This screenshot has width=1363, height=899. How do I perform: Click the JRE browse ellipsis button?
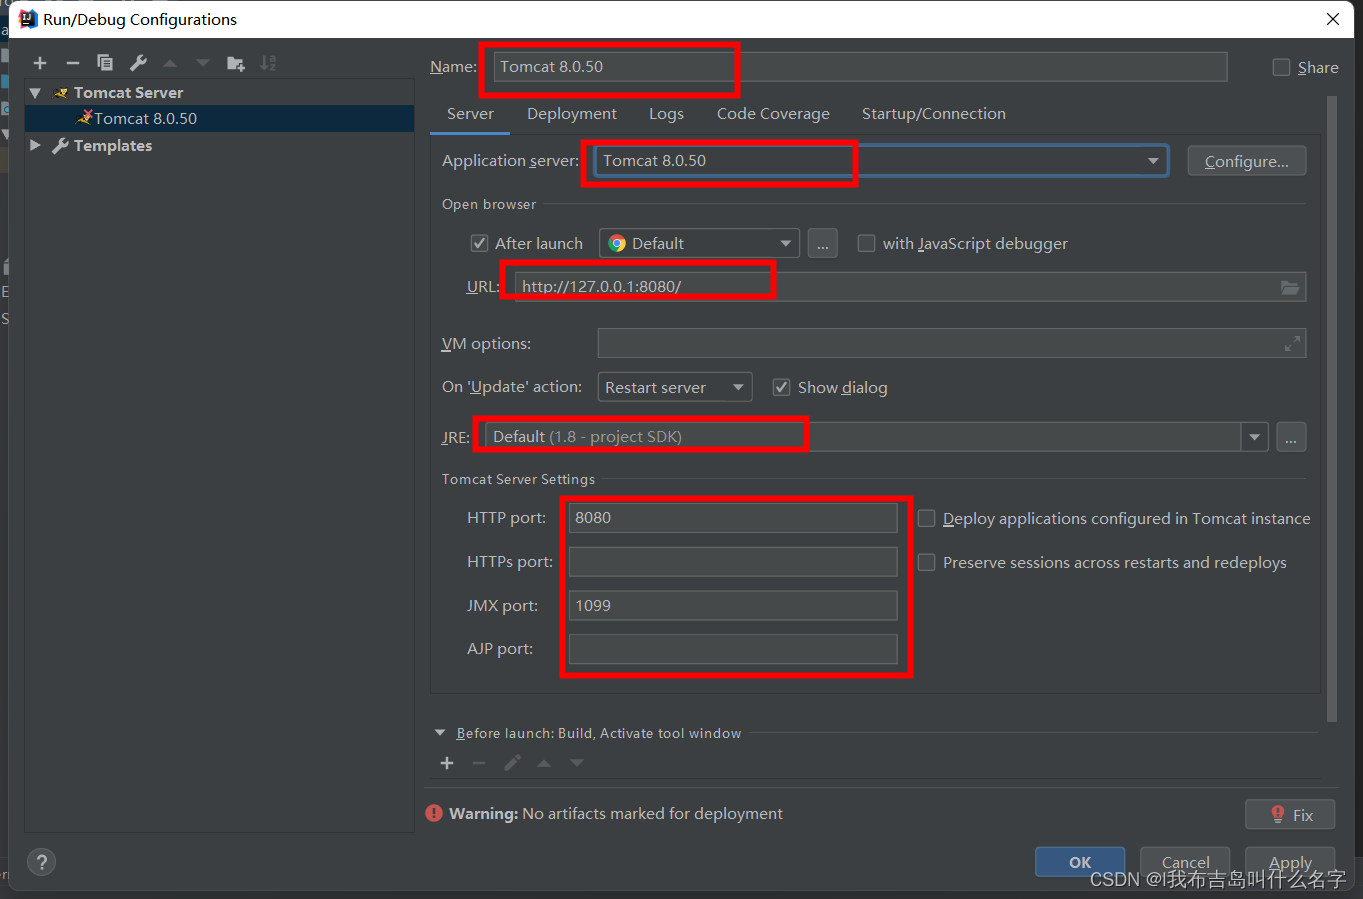point(1291,437)
